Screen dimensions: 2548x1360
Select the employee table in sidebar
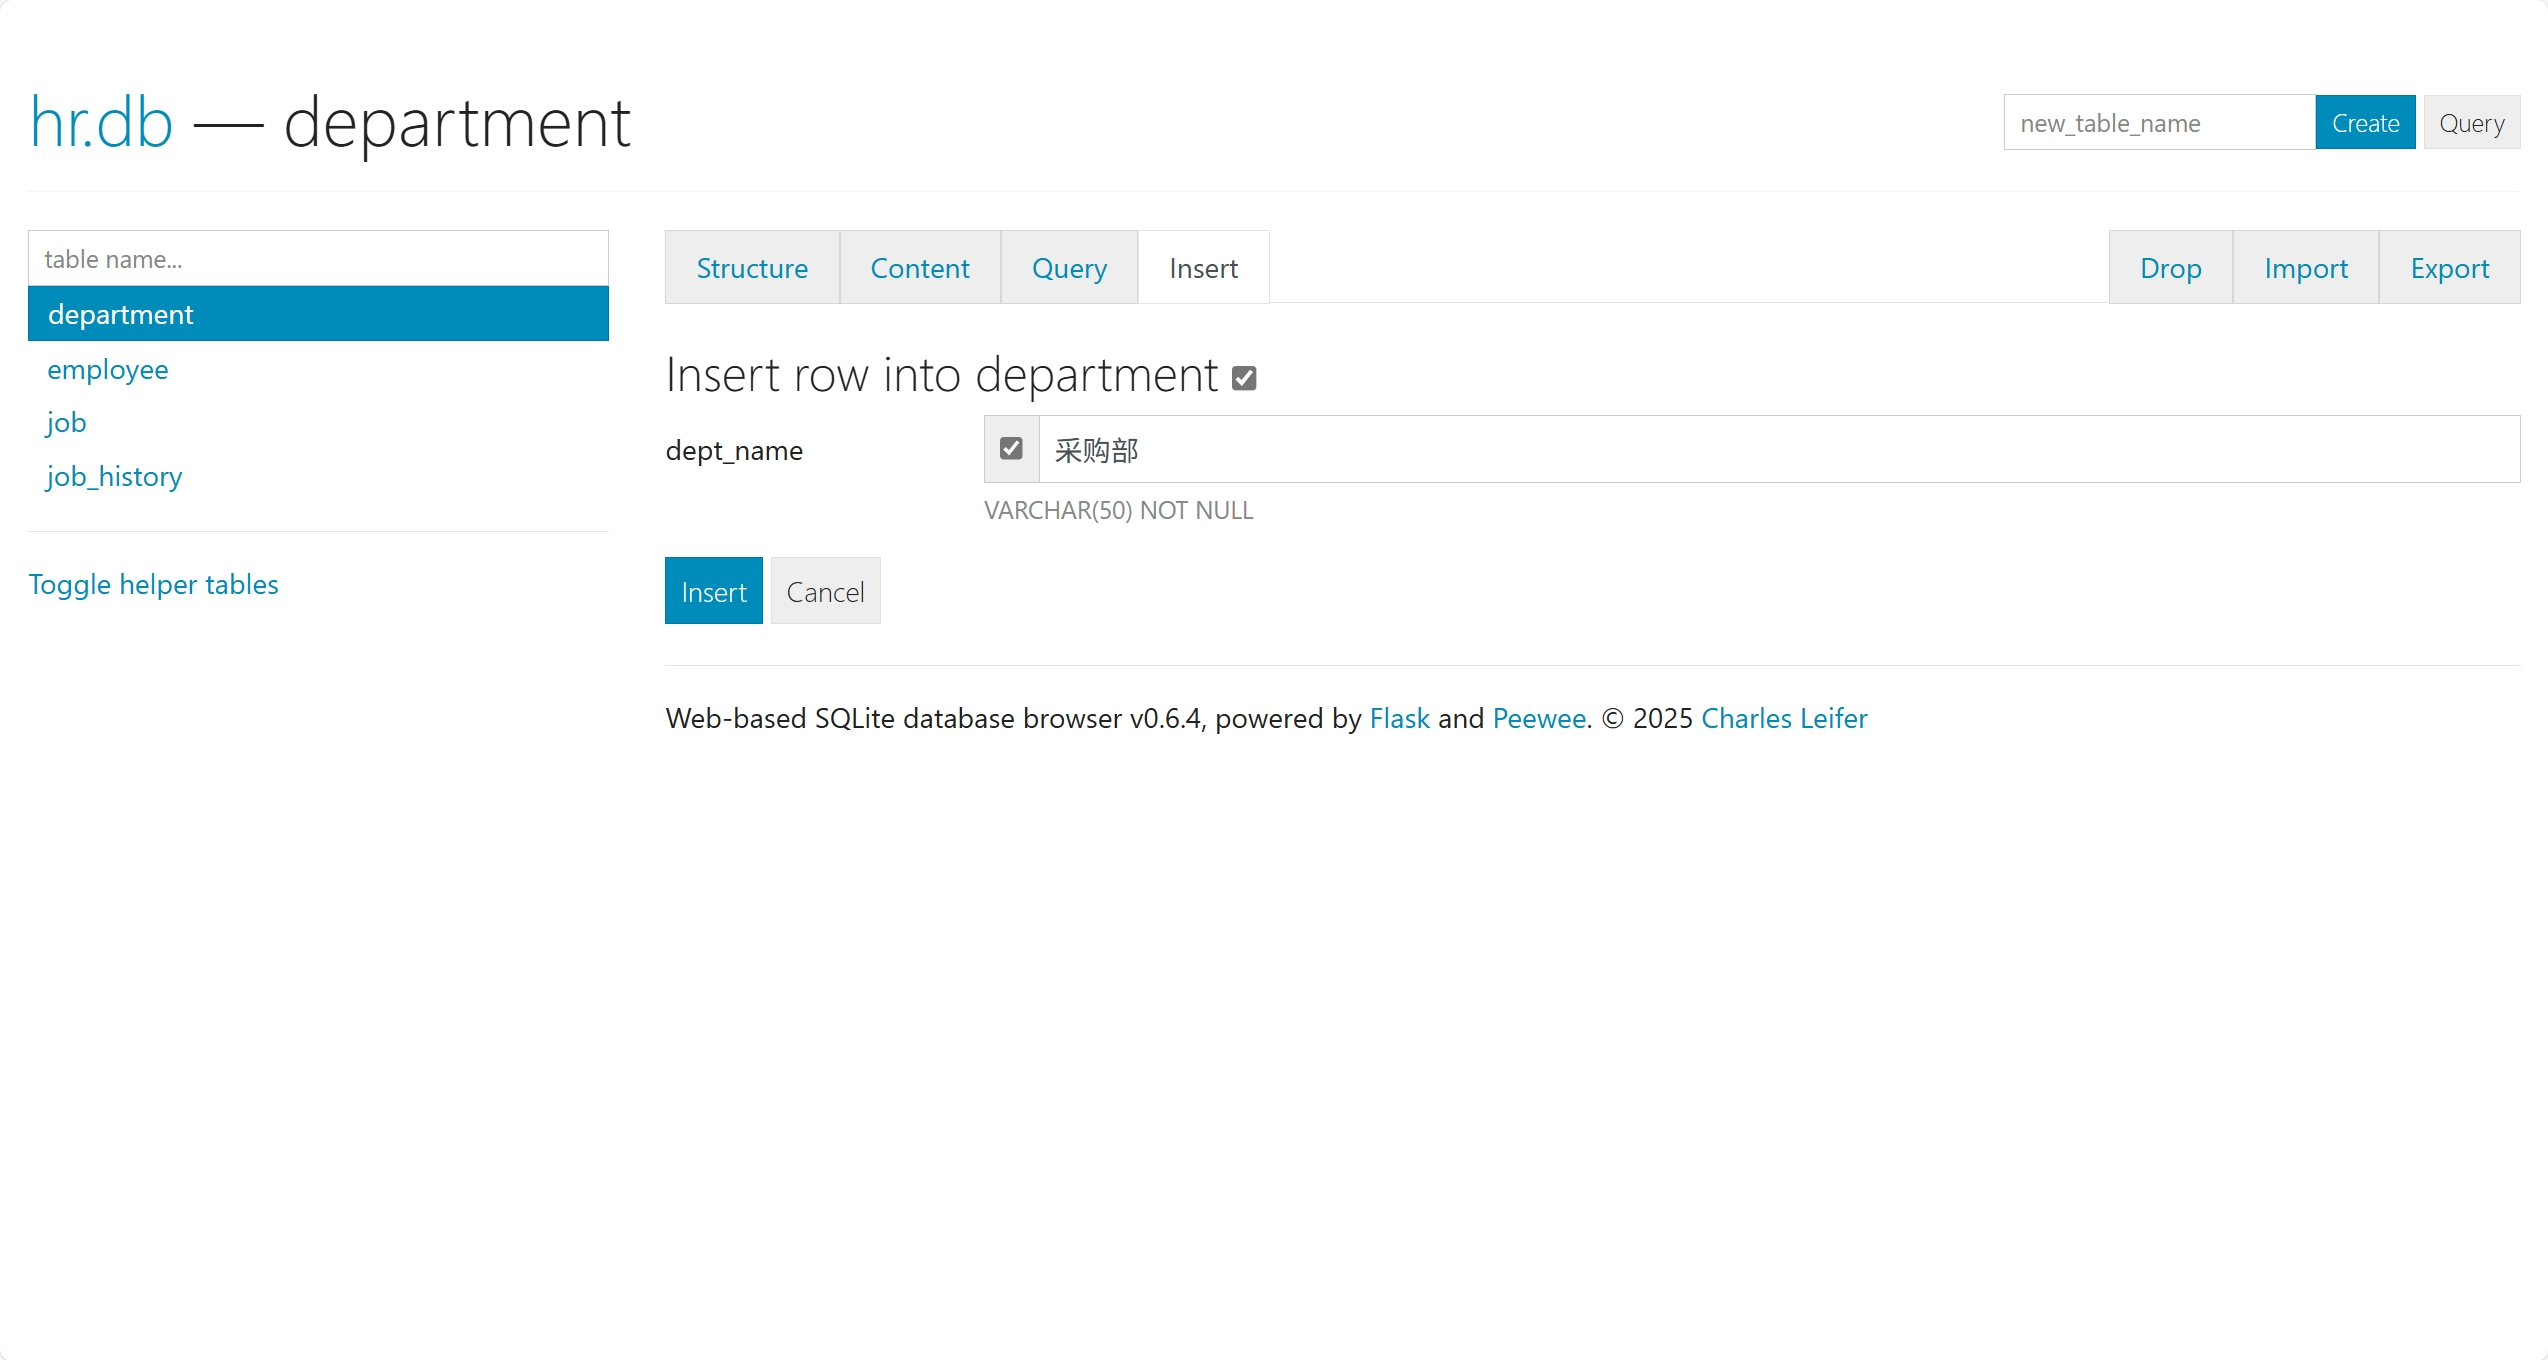[108, 369]
